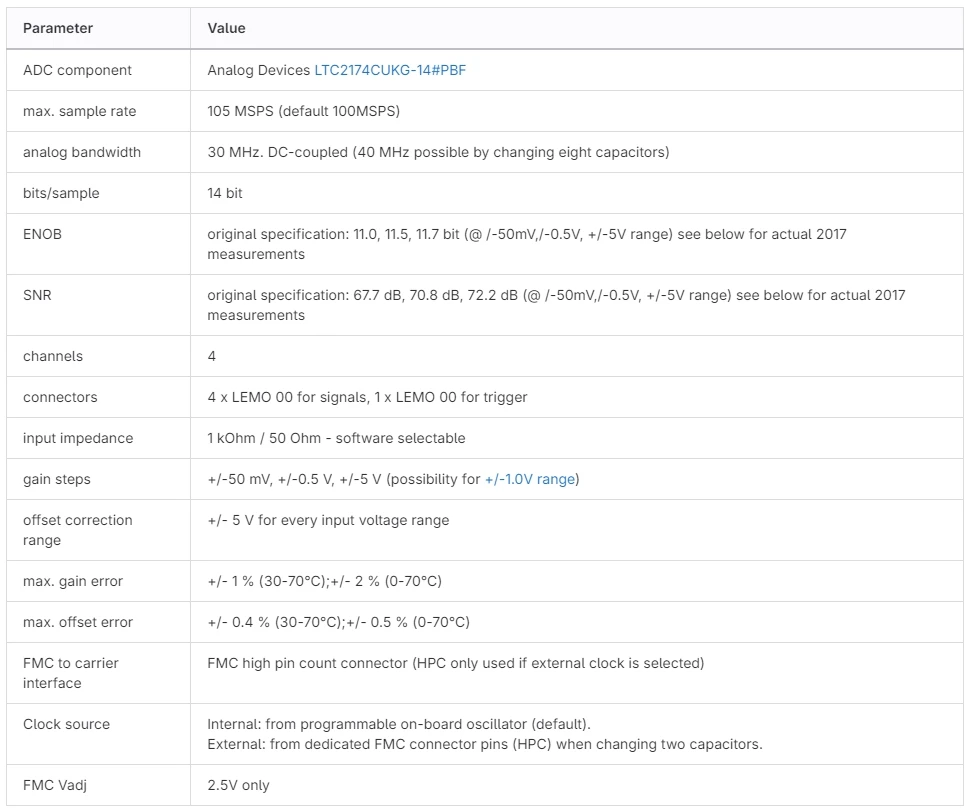Select the FMC to carrier interface label
Screen dimensions: 970x812
pos(71,673)
